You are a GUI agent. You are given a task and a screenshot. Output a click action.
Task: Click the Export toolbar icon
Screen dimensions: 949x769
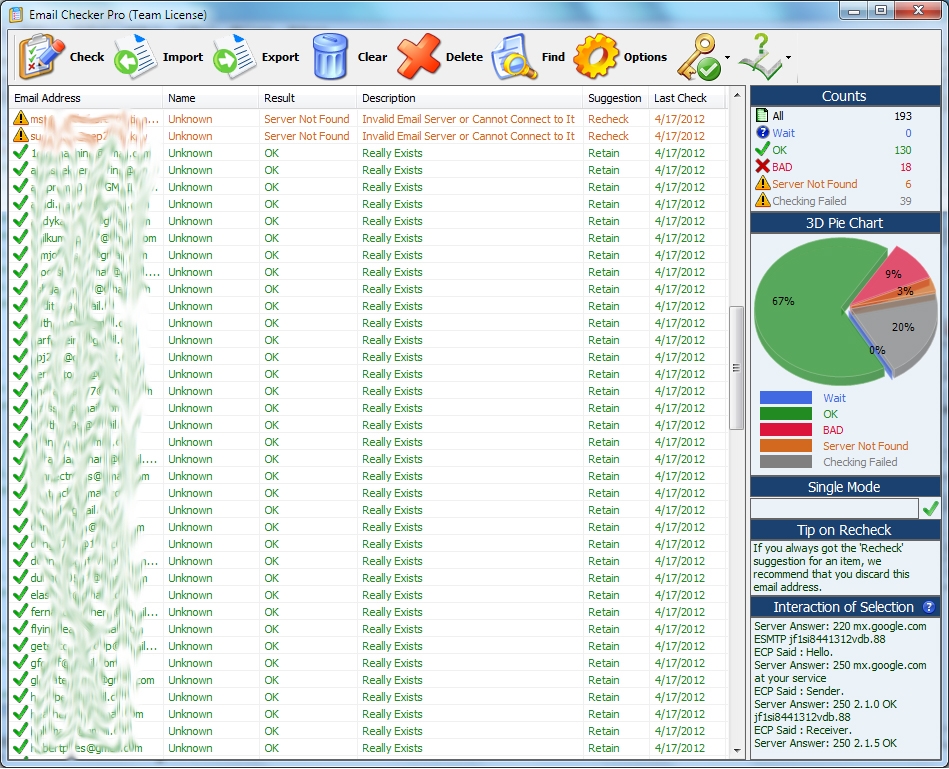[x=235, y=57]
